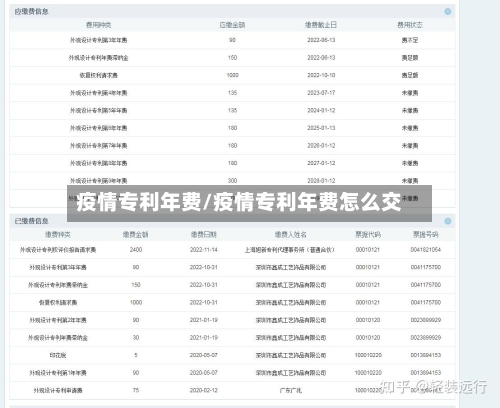The height and width of the screenshot is (408, 500).
Task: Click the 缴费金额 column header
Action: [136, 235]
